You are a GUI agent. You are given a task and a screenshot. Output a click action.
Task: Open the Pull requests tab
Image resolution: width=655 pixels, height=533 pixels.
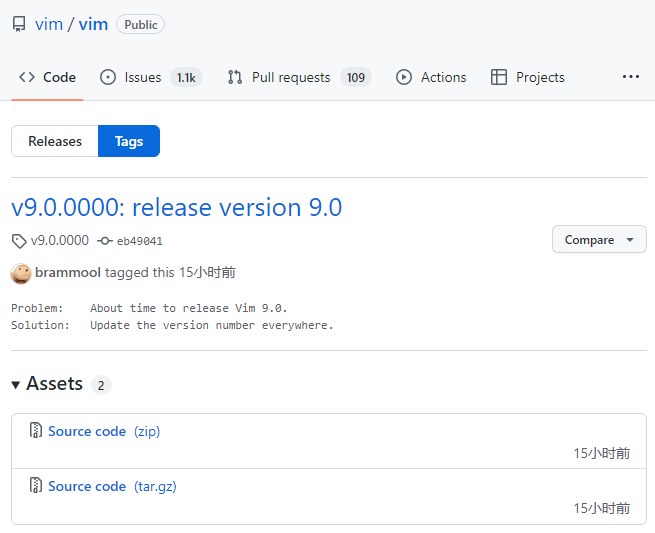pos(299,77)
